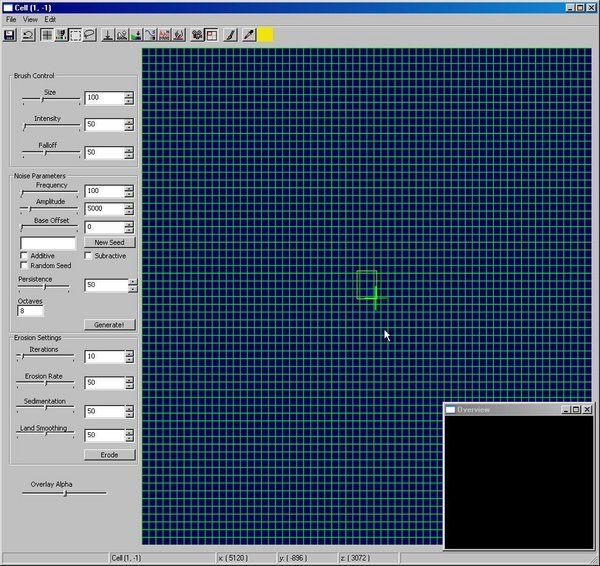Click the Sedimentation slider

[x=45, y=408]
